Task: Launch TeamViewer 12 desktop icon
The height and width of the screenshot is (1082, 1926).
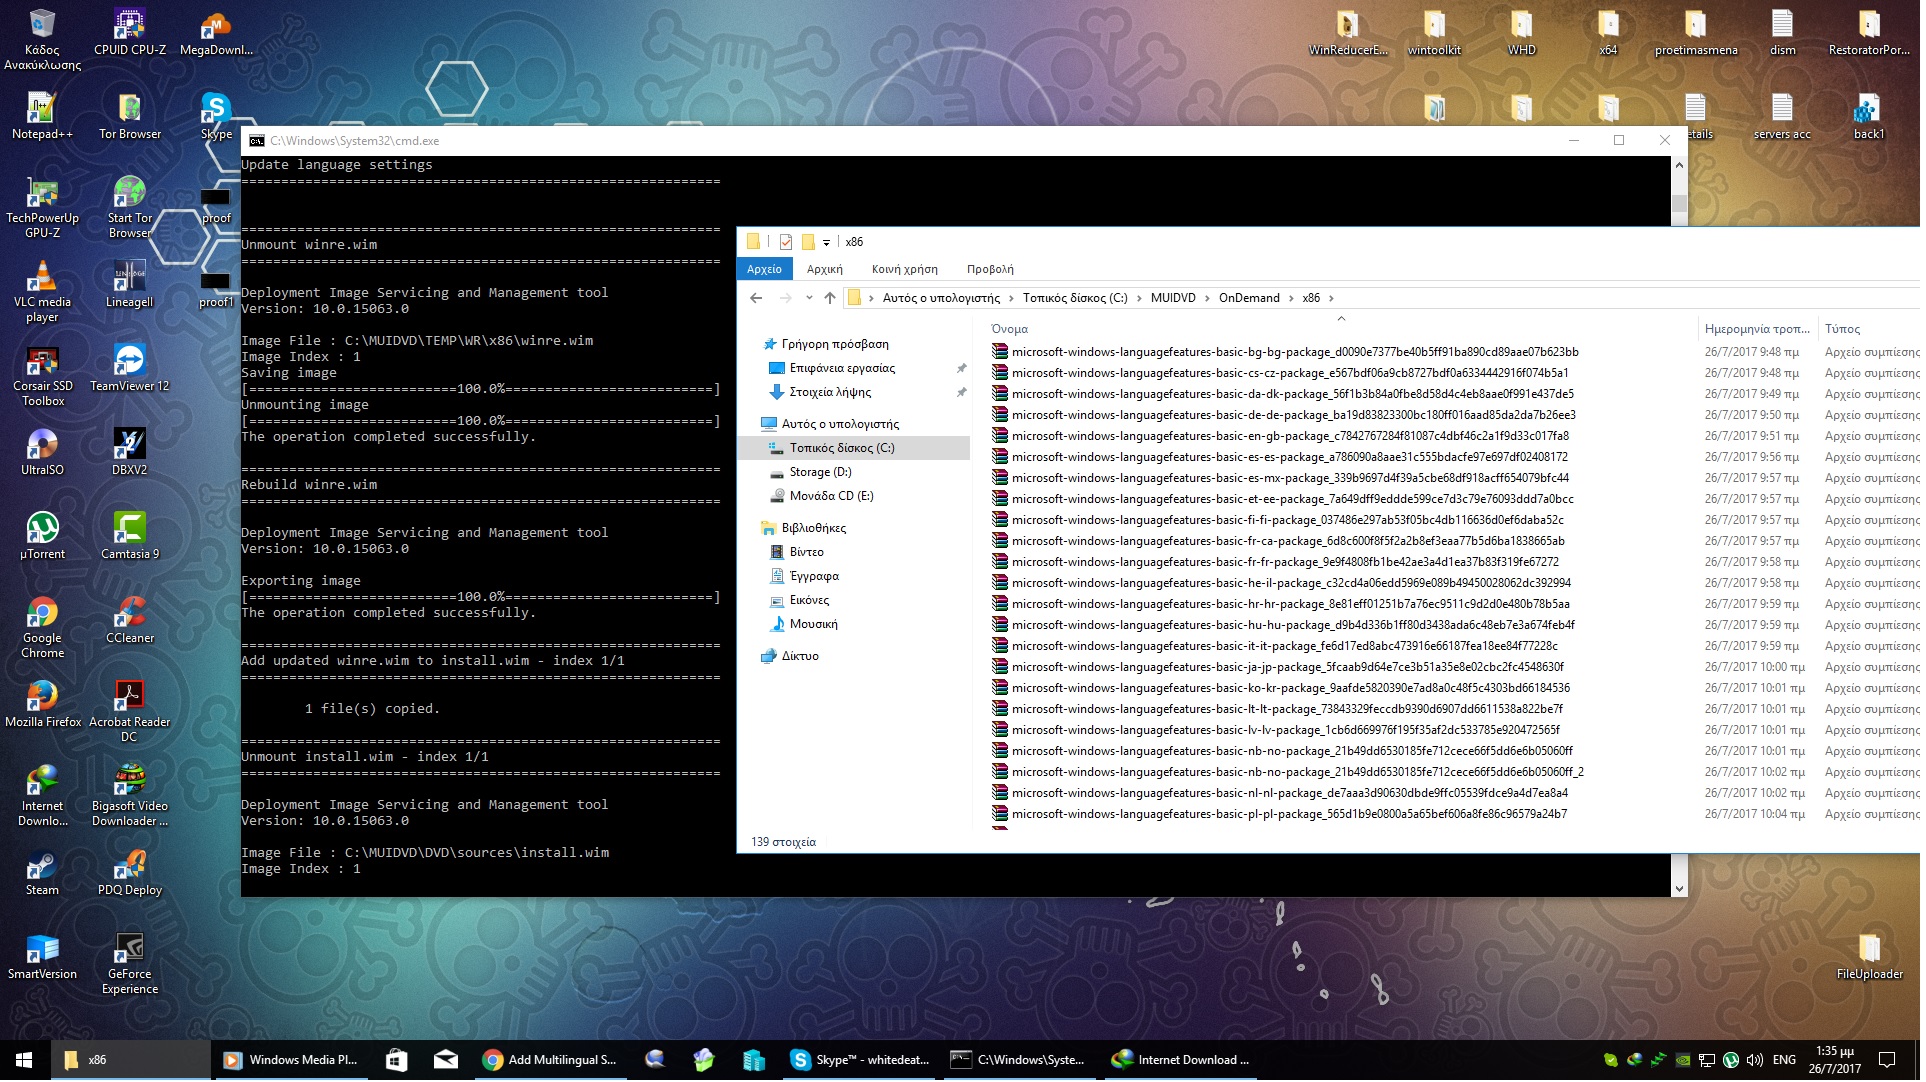Action: pyautogui.click(x=130, y=368)
